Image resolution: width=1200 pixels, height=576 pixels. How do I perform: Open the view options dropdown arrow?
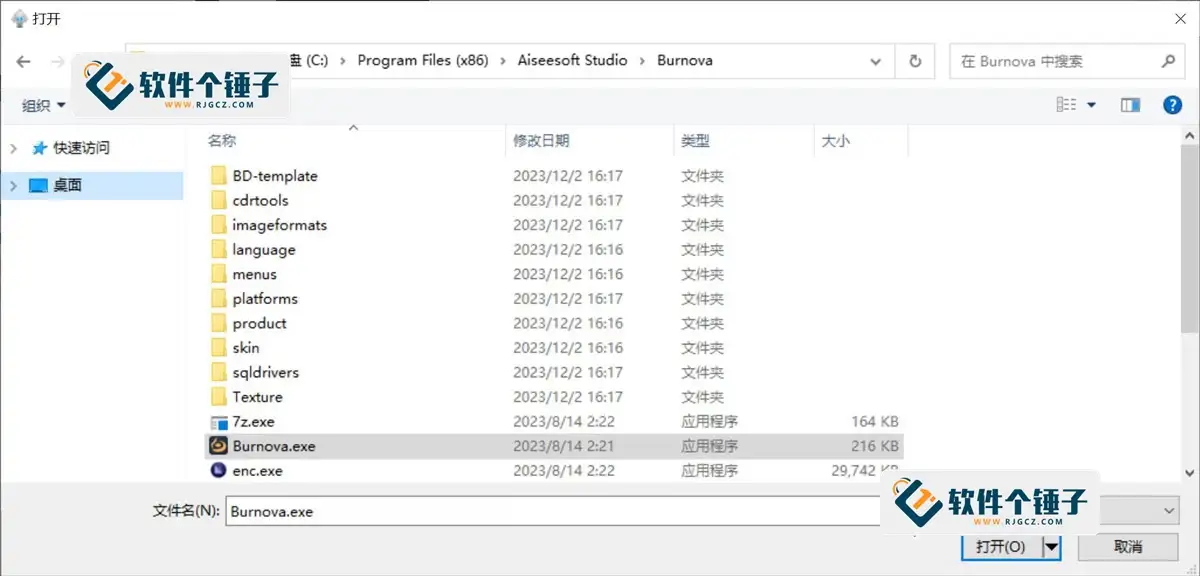(x=1091, y=105)
